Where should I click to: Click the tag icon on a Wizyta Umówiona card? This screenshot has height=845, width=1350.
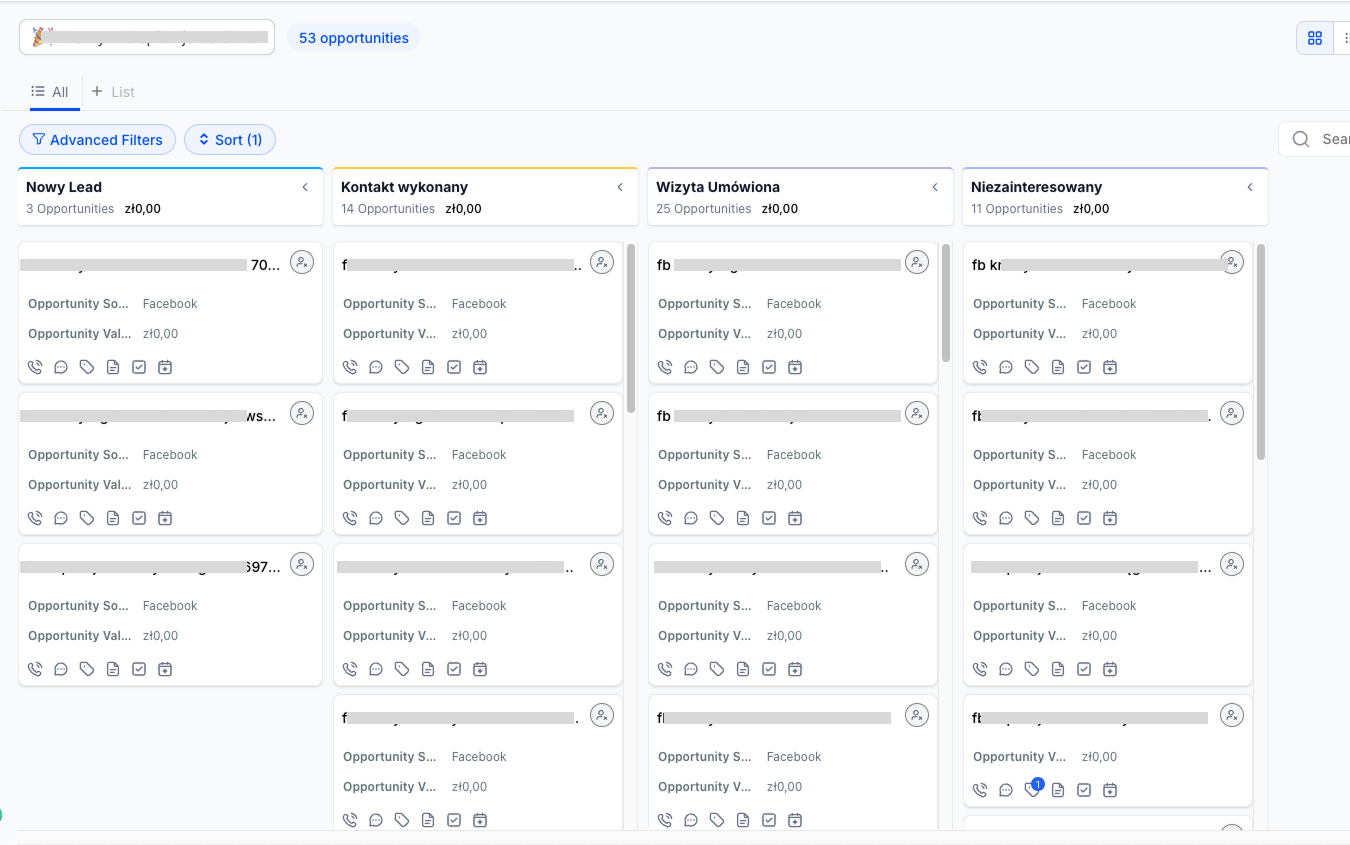tap(716, 367)
